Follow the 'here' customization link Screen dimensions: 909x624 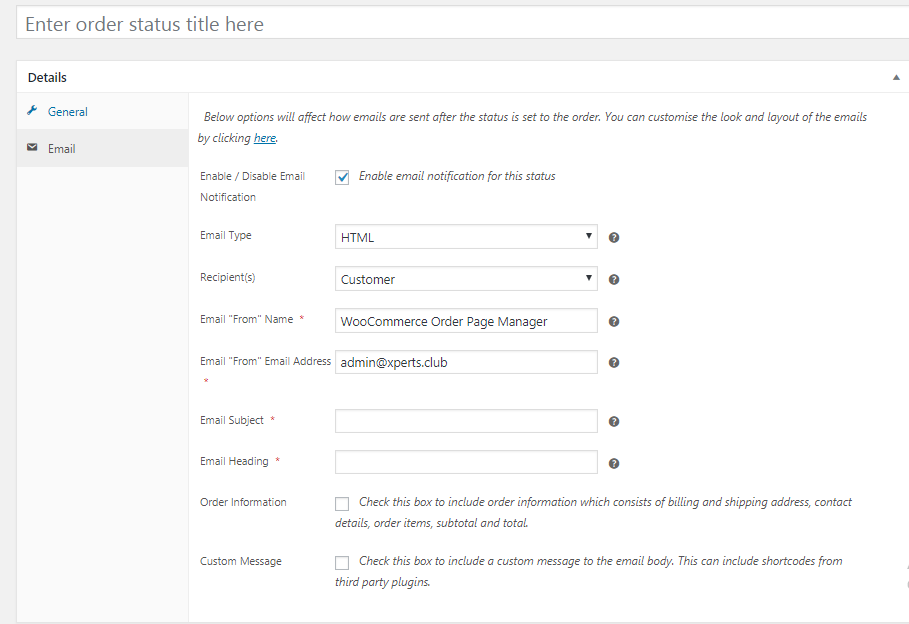coord(264,138)
